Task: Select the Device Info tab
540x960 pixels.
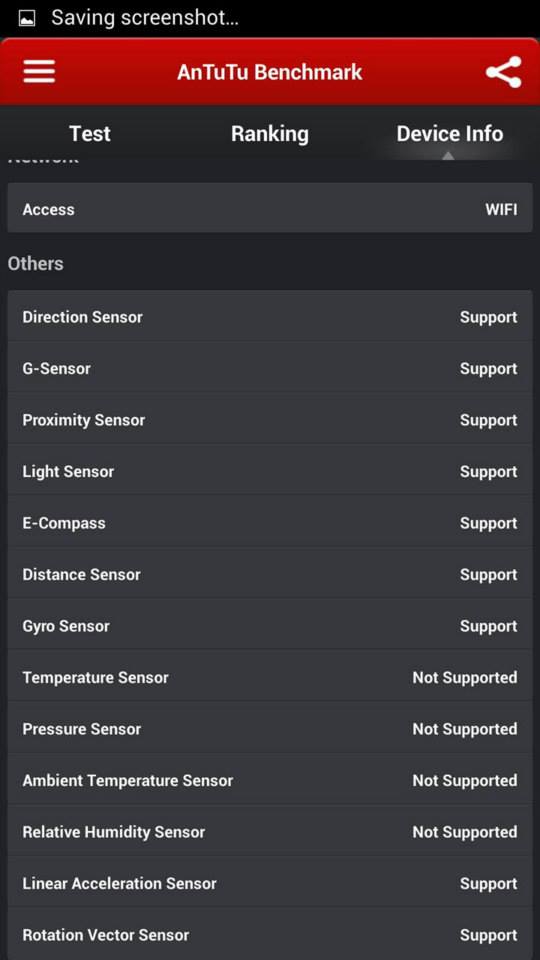Action: (450, 133)
